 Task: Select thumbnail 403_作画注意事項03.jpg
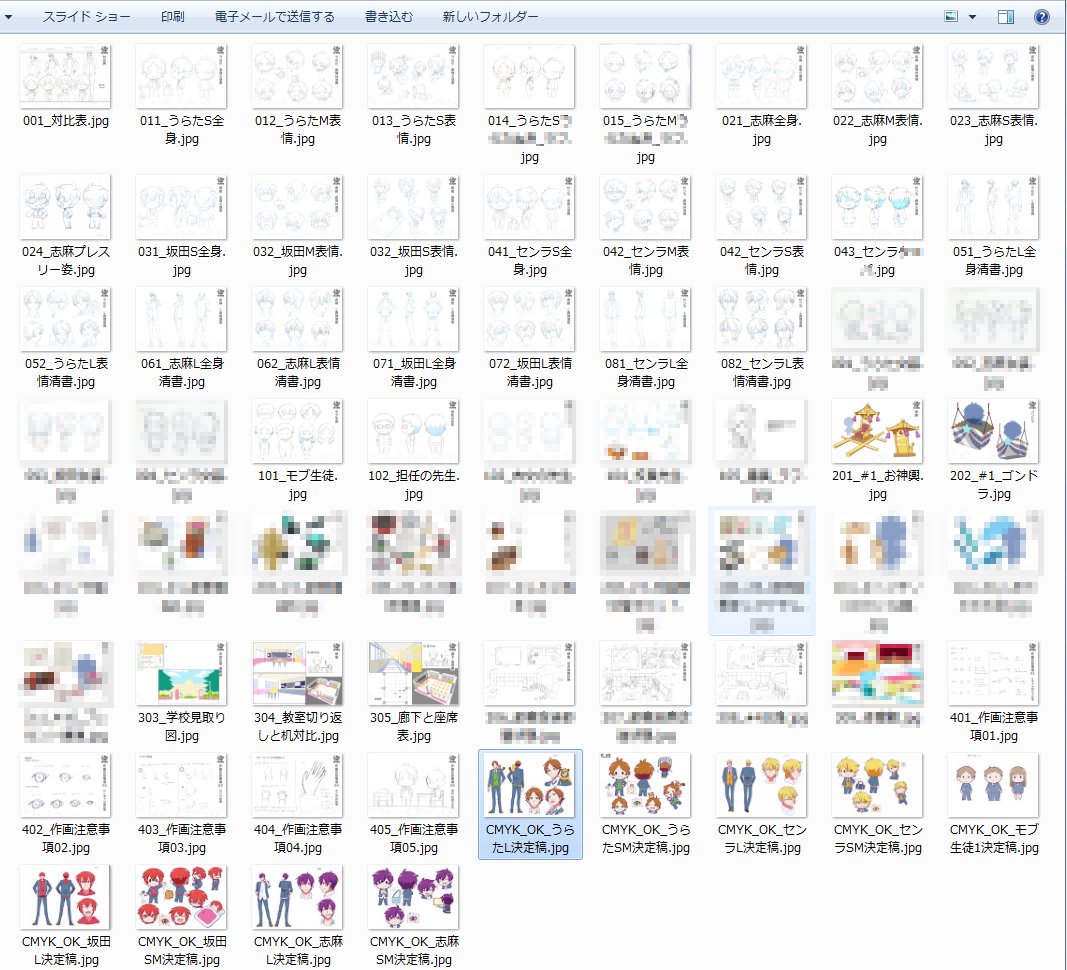click(x=182, y=786)
